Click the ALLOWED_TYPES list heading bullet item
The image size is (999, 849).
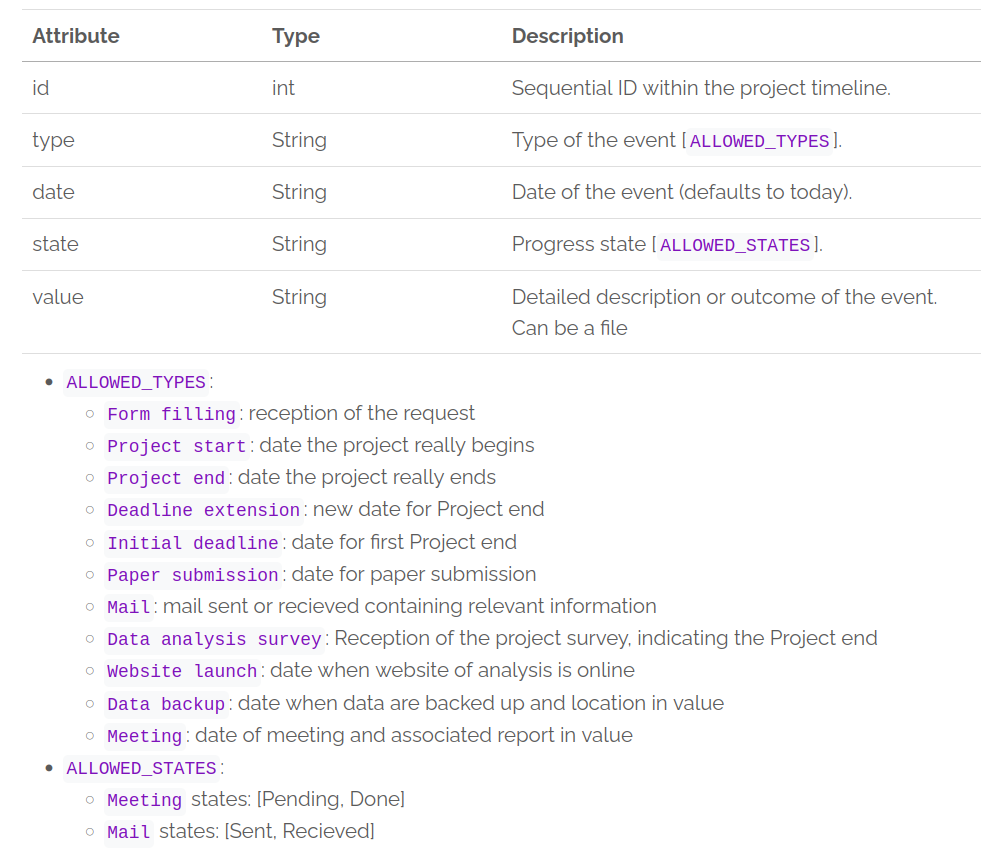136,382
